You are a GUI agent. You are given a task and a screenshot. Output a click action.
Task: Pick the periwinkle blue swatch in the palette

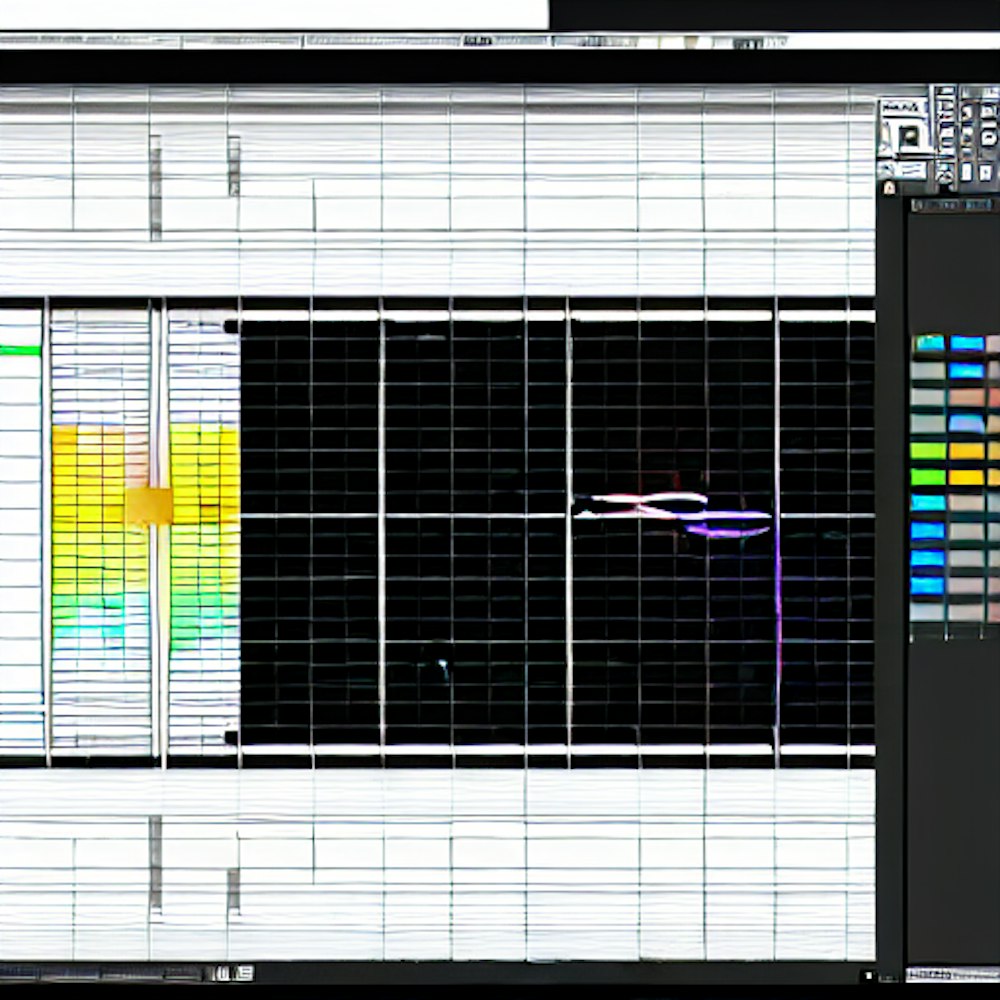966,423
